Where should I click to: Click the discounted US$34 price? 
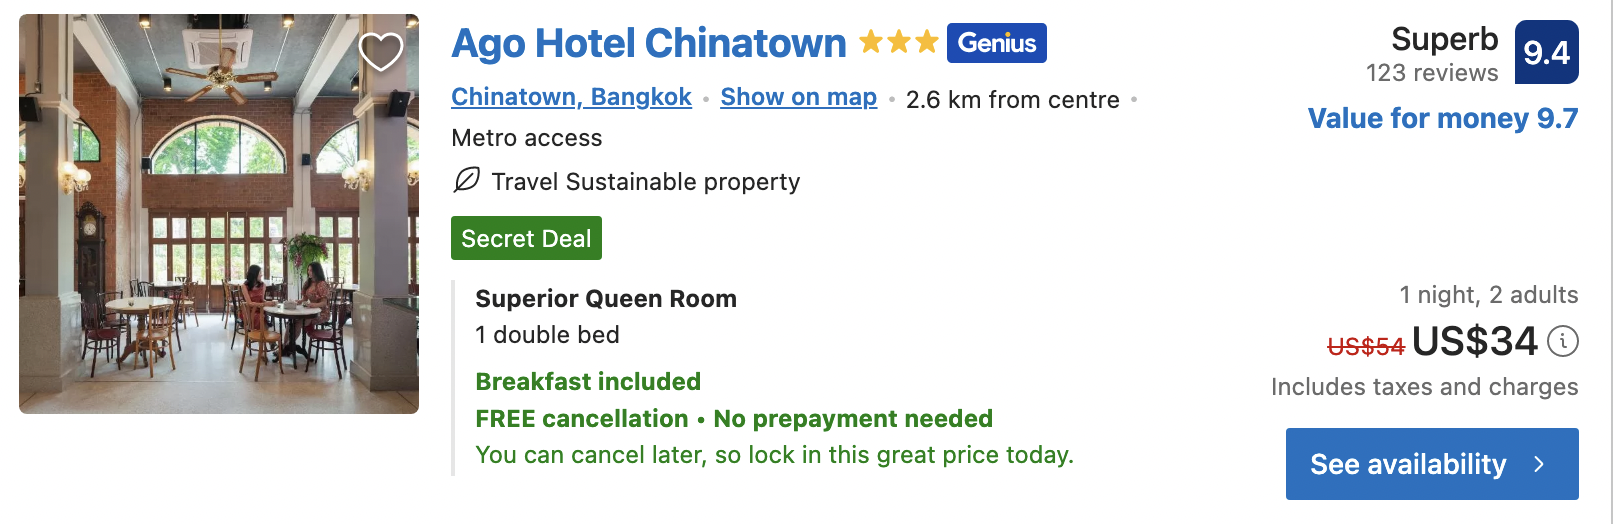point(1474,342)
